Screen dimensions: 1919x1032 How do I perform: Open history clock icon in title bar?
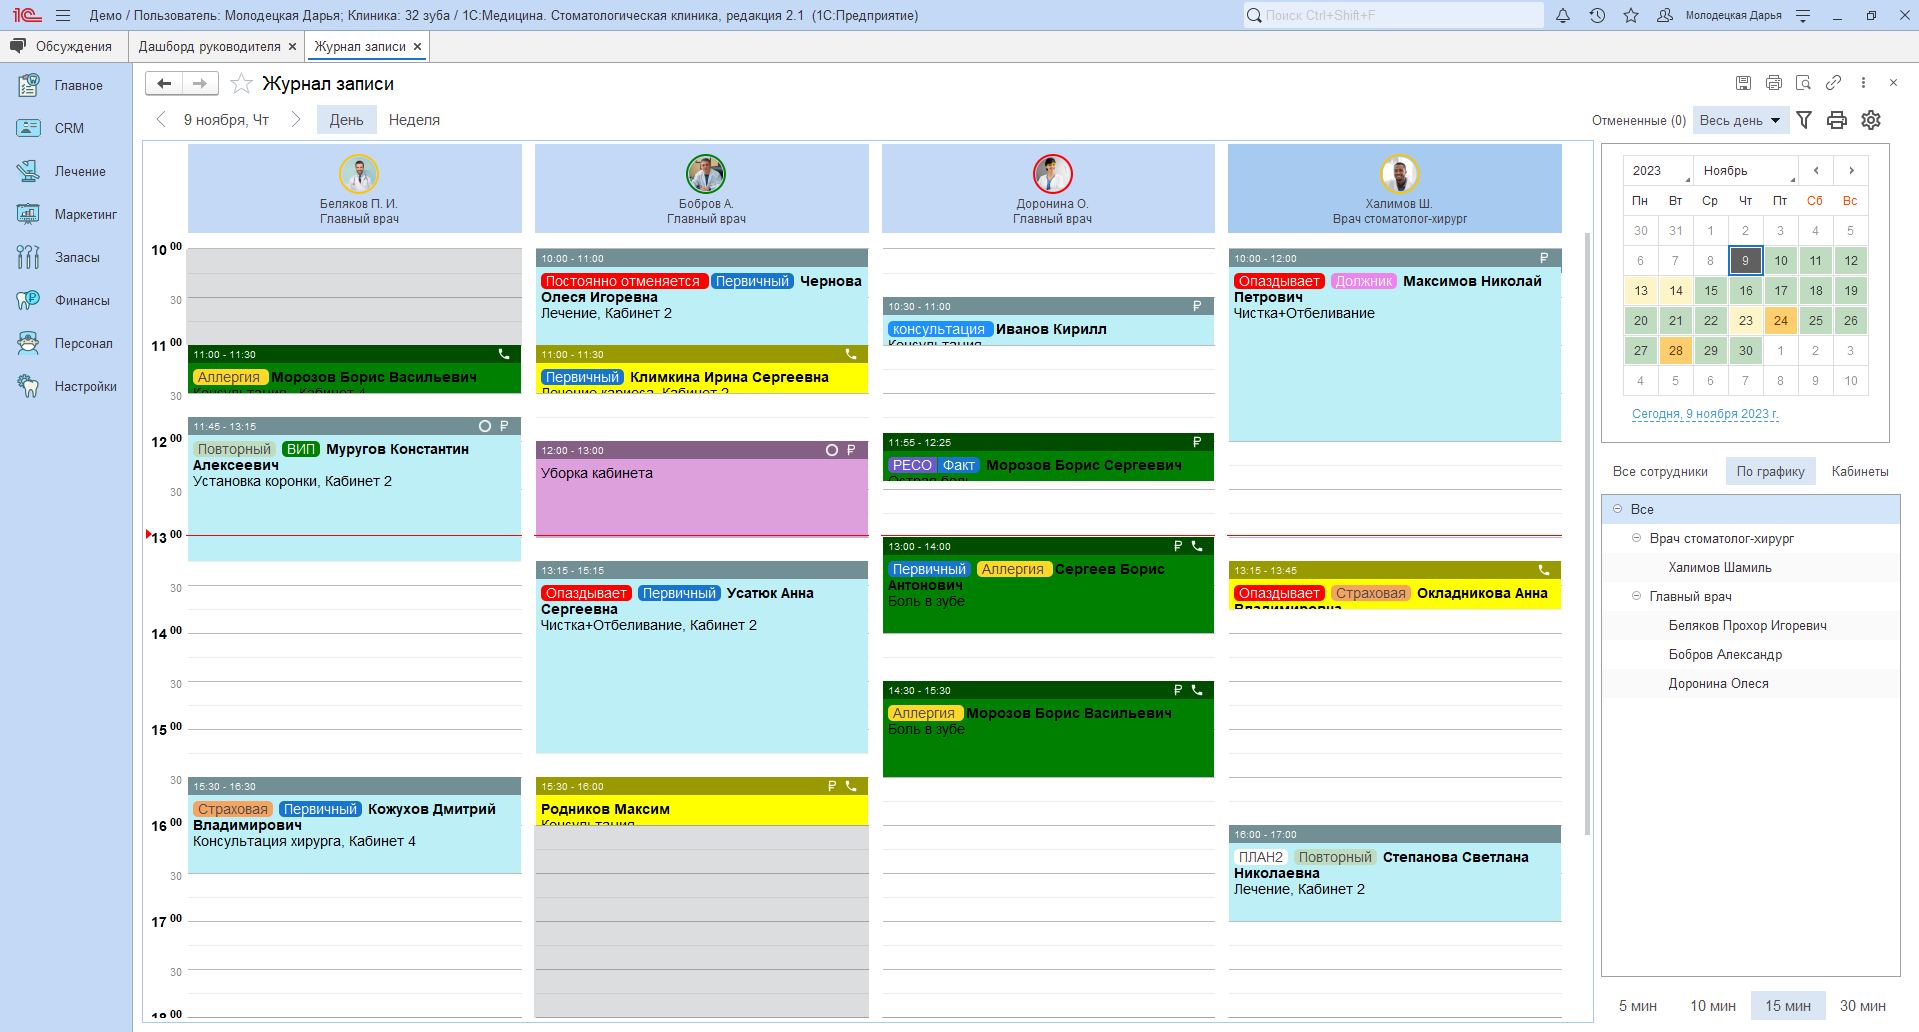[1597, 16]
